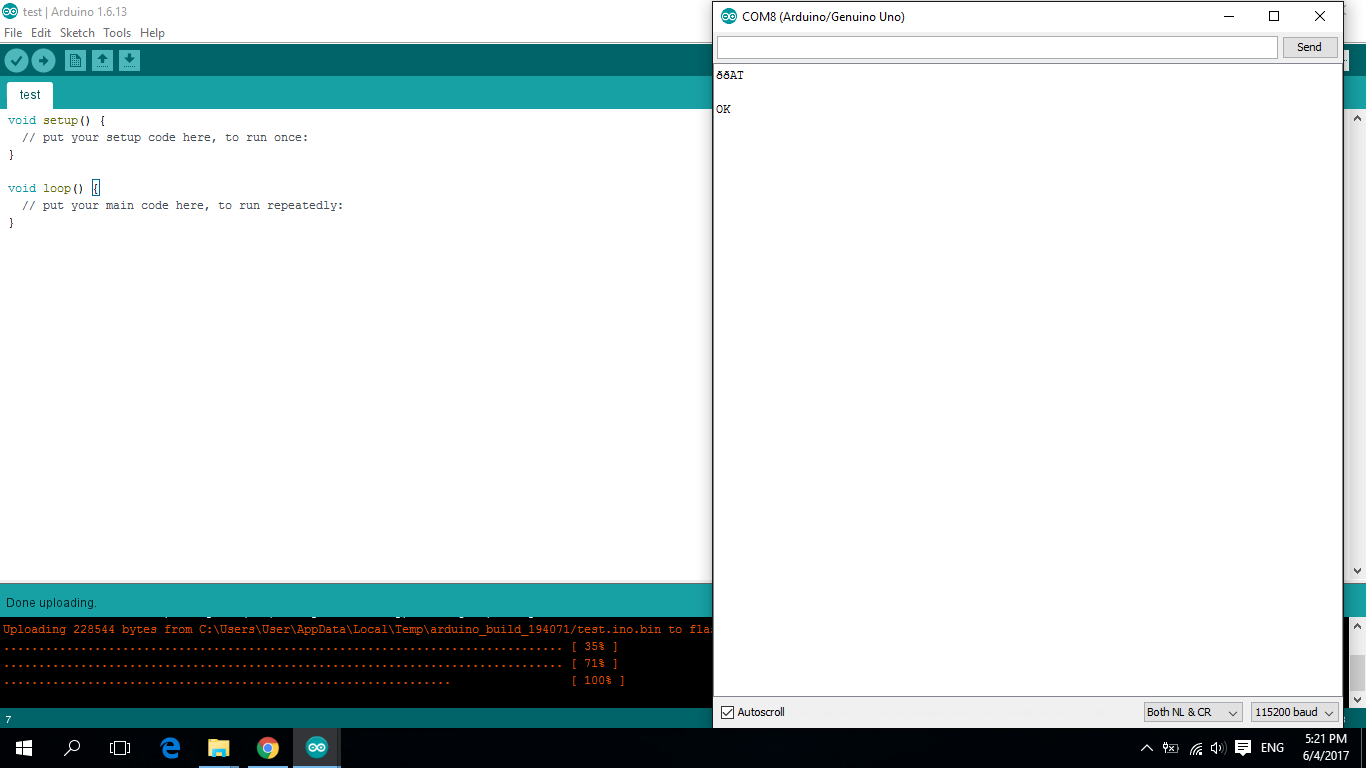1366x768 pixels.
Task: Create a new sketch with New icon
Action: coord(75,61)
